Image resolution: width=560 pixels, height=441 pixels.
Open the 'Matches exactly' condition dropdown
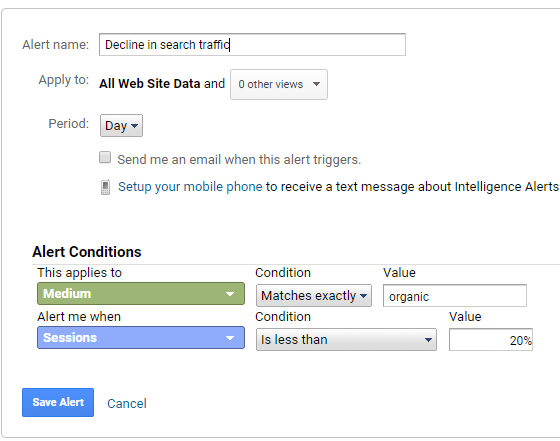(314, 296)
